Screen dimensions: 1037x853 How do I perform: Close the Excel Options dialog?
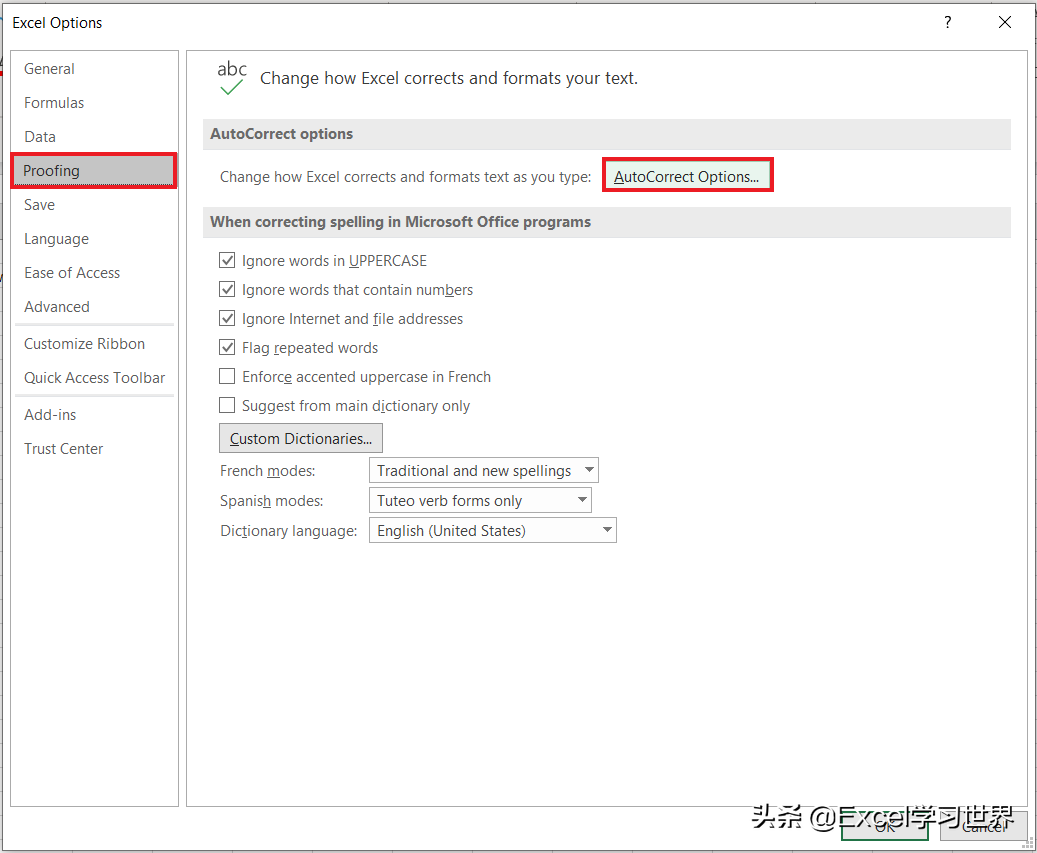[1005, 22]
